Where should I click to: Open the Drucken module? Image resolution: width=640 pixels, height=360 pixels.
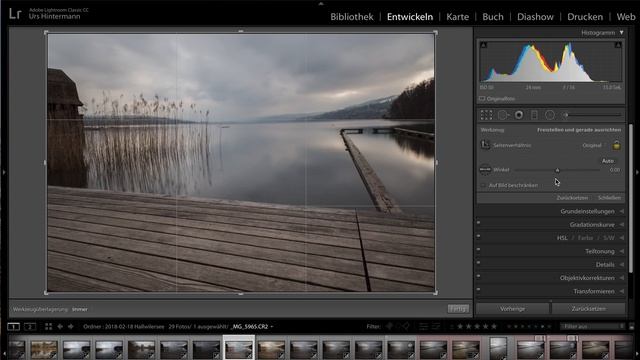tap(585, 17)
